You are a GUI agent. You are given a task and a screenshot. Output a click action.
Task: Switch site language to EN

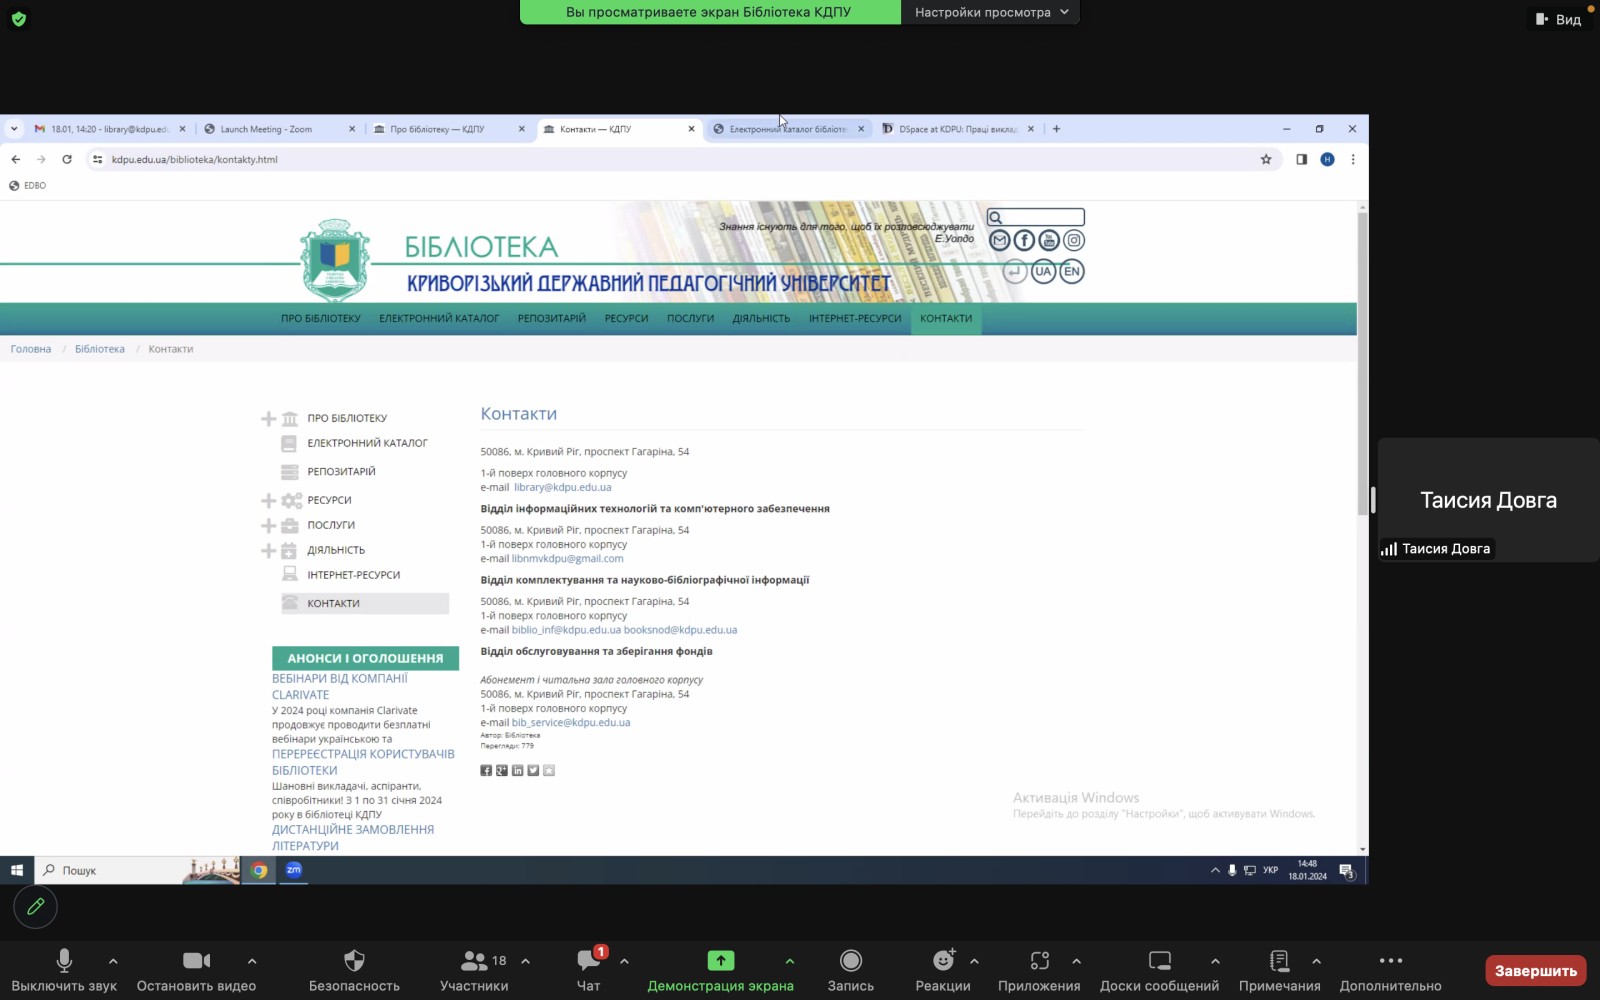click(x=1072, y=271)
